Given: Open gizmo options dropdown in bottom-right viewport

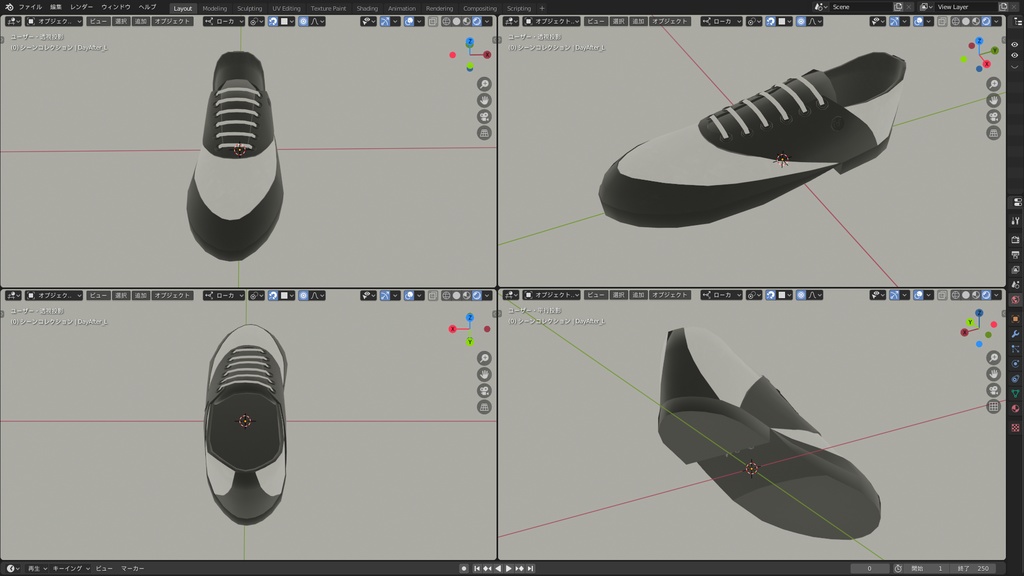Looking at the screenshot, I should tap(904, 295).
